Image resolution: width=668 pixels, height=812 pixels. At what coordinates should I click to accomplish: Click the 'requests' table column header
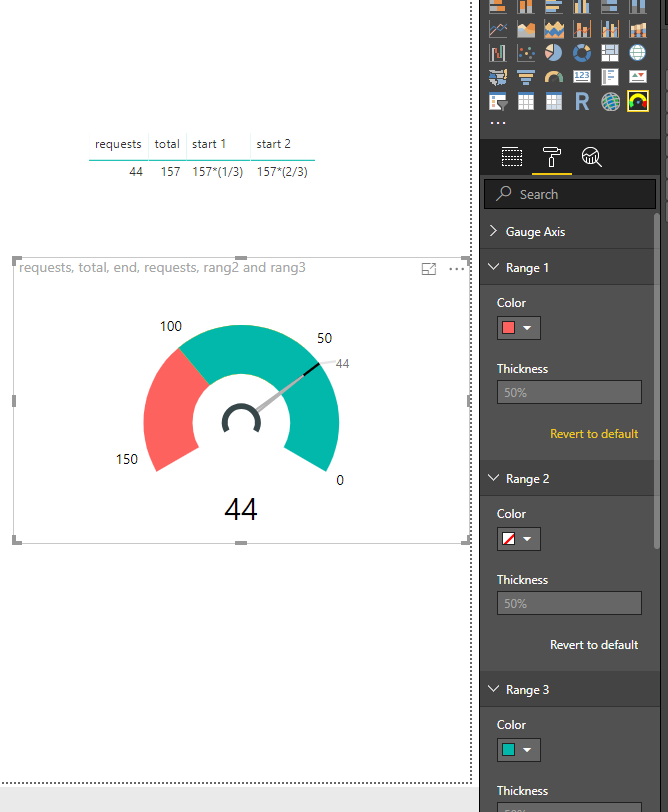pos(118,144)
